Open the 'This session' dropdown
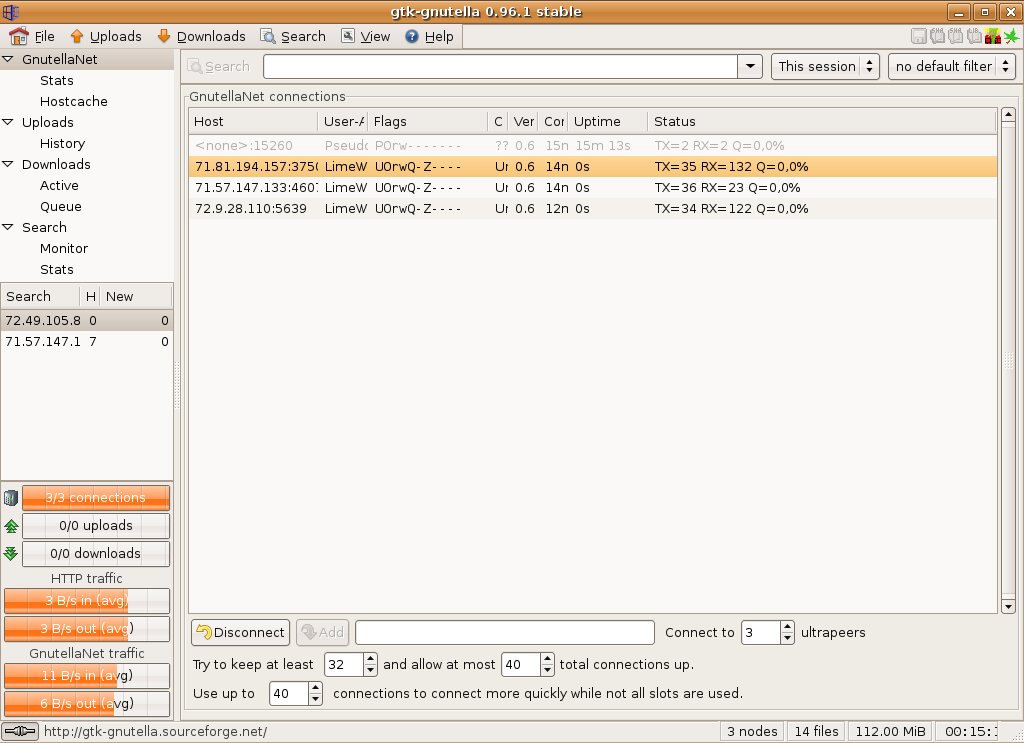 tap(825, 67)
